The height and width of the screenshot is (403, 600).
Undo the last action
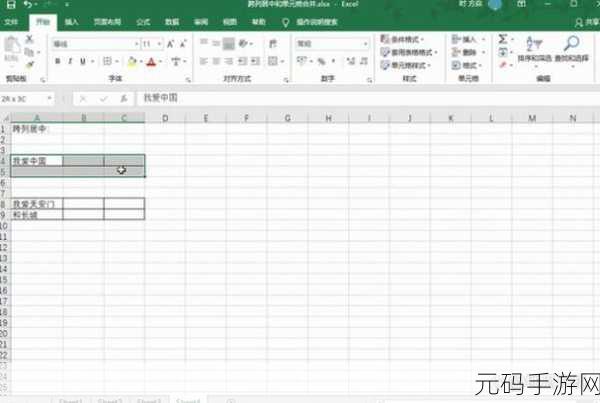[x=28, y=5]
